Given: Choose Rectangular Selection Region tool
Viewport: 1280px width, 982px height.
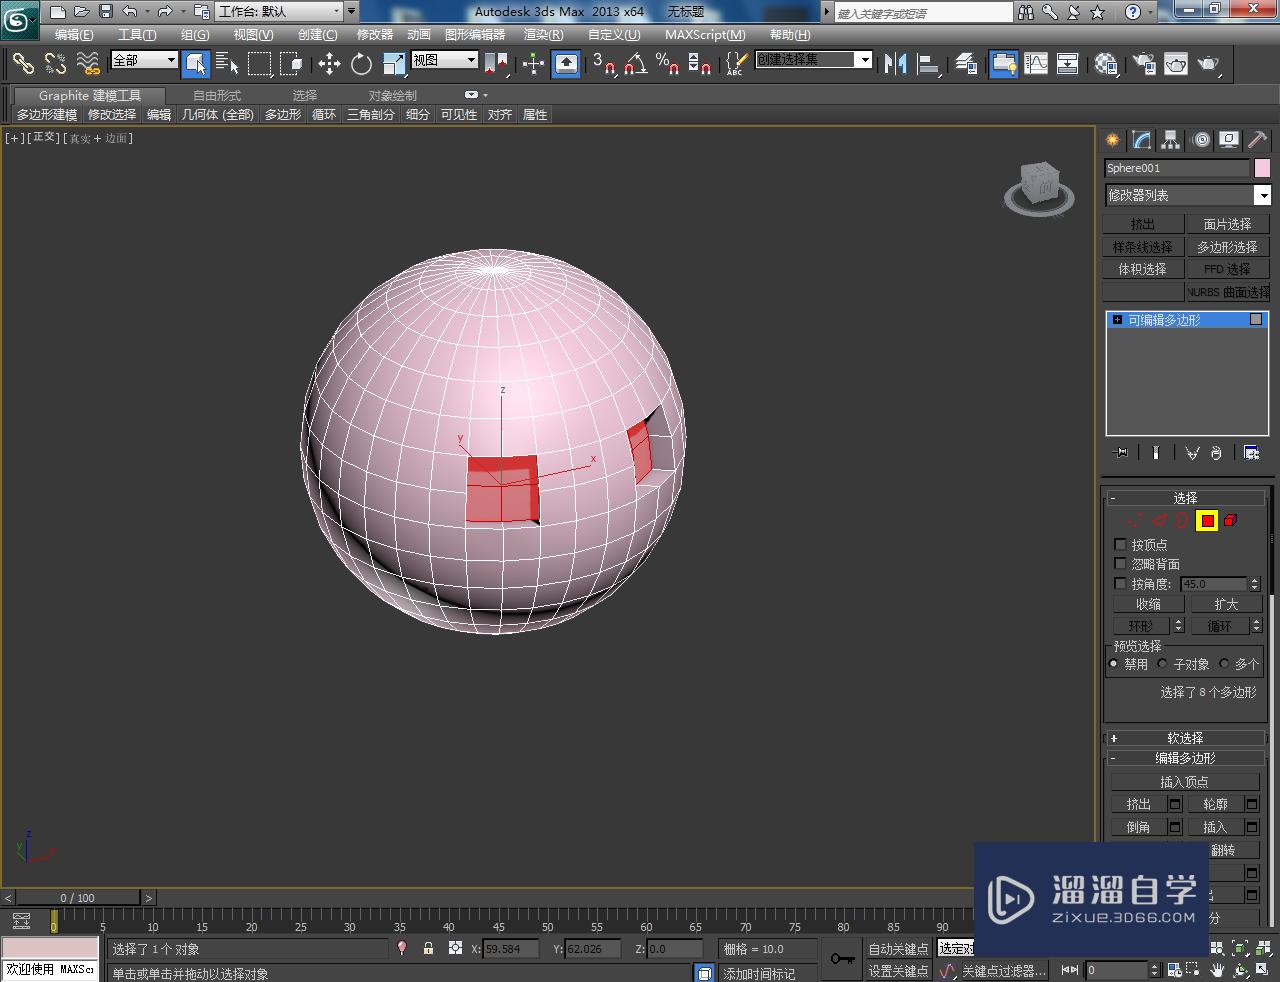Looking at the screenshot, I should (260, 64).
